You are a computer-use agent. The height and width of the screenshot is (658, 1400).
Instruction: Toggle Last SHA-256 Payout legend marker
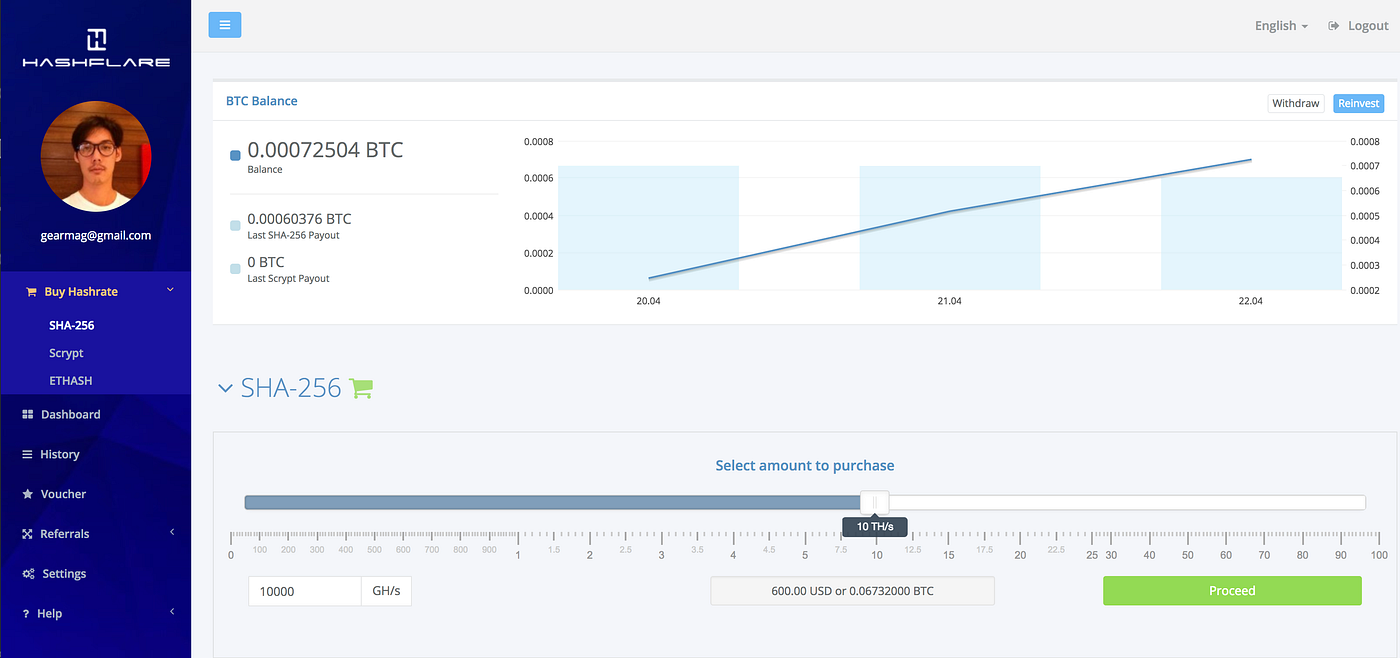click(235, 225)
